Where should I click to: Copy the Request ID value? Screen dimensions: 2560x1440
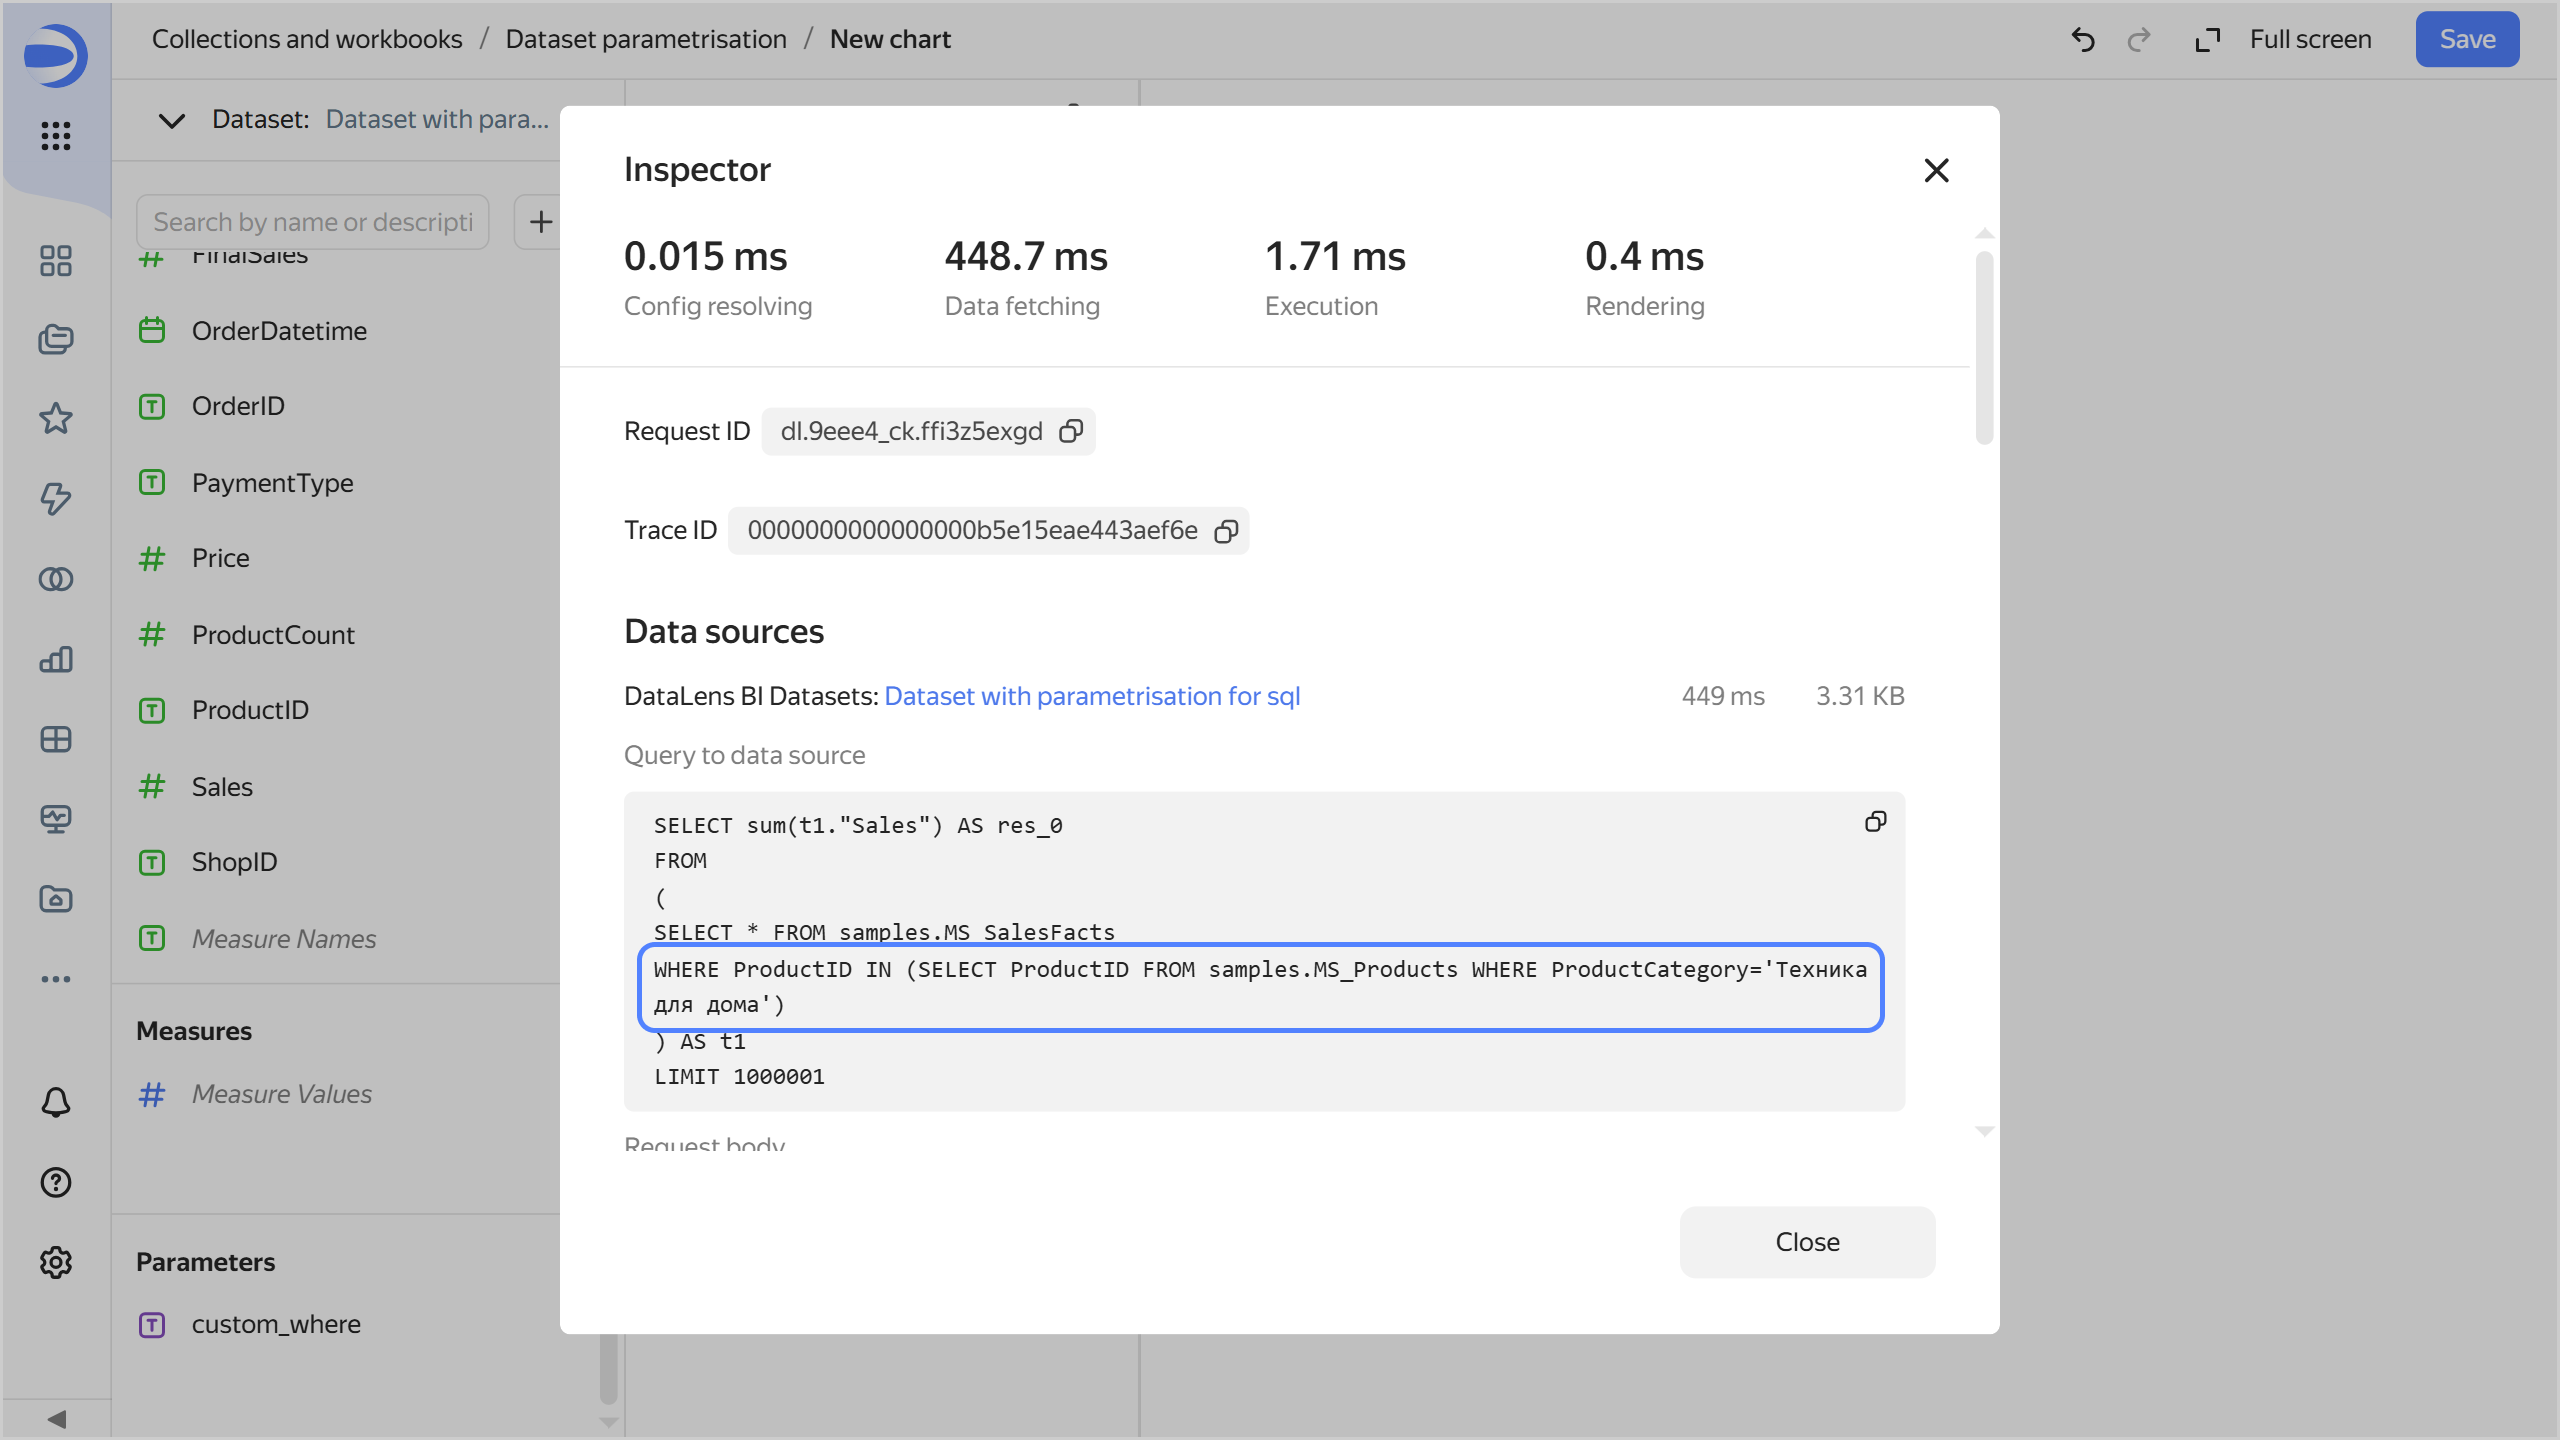coord(1071,431)
